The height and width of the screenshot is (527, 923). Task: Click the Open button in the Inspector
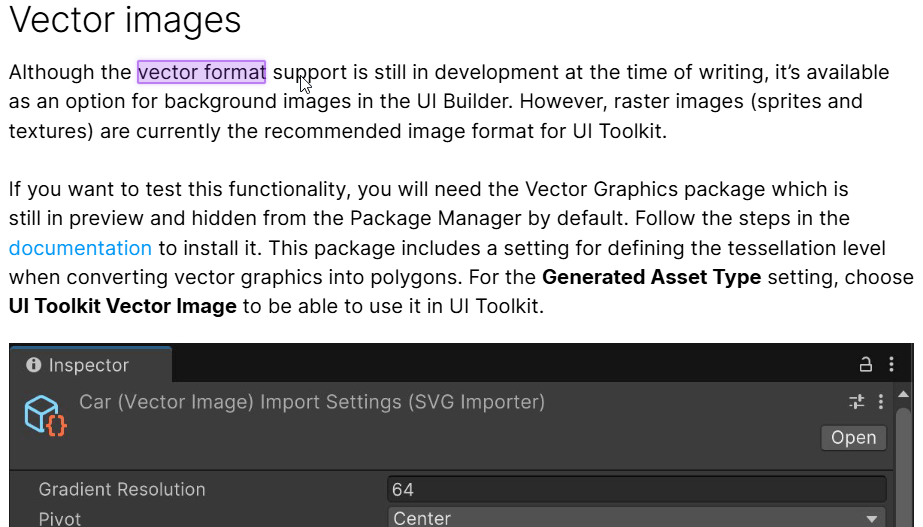click(x=854, y=437)
